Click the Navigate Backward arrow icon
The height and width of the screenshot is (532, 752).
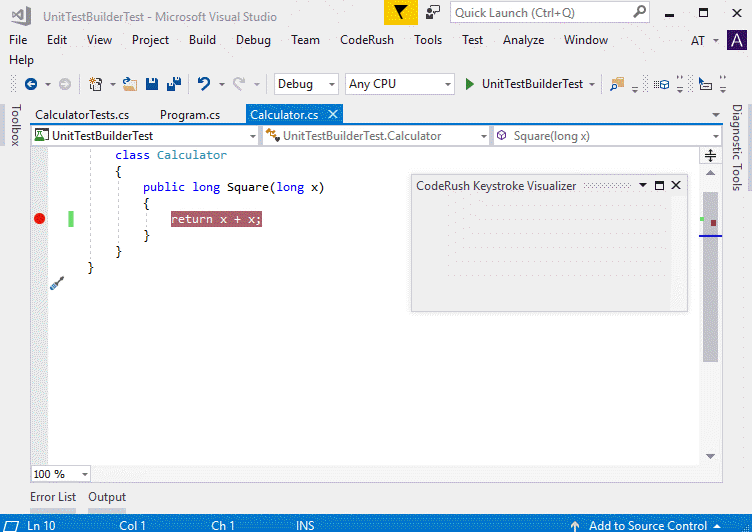click(30, 84)
